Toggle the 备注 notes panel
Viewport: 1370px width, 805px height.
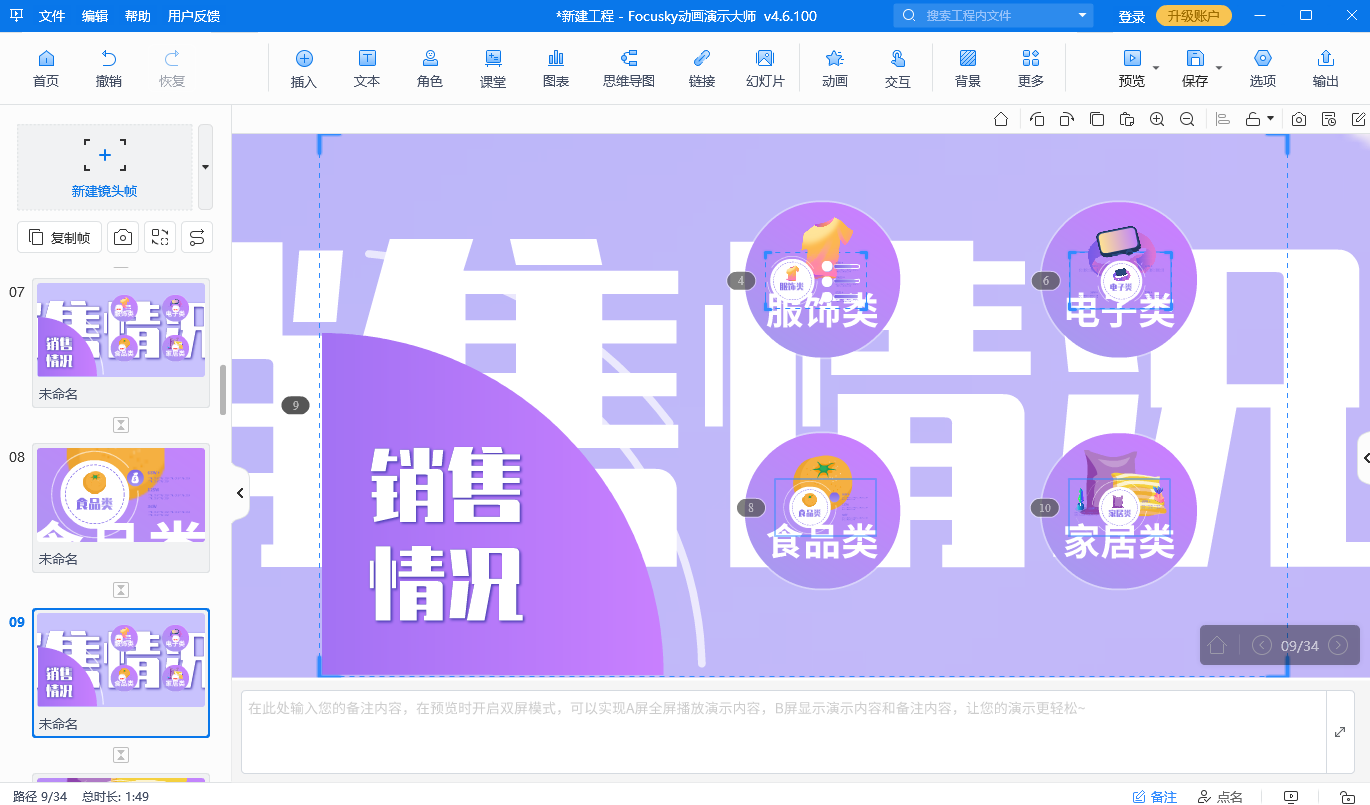pyautogui.click(x=1155, y=797)
